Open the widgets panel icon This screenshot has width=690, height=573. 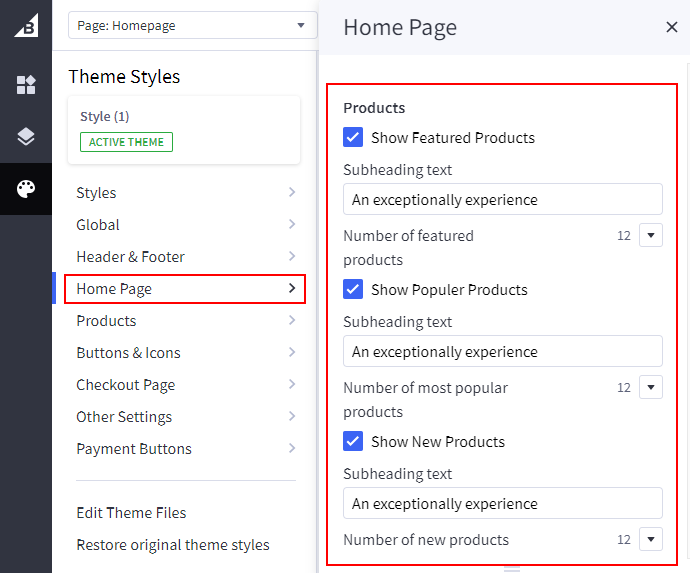[26, 85]
